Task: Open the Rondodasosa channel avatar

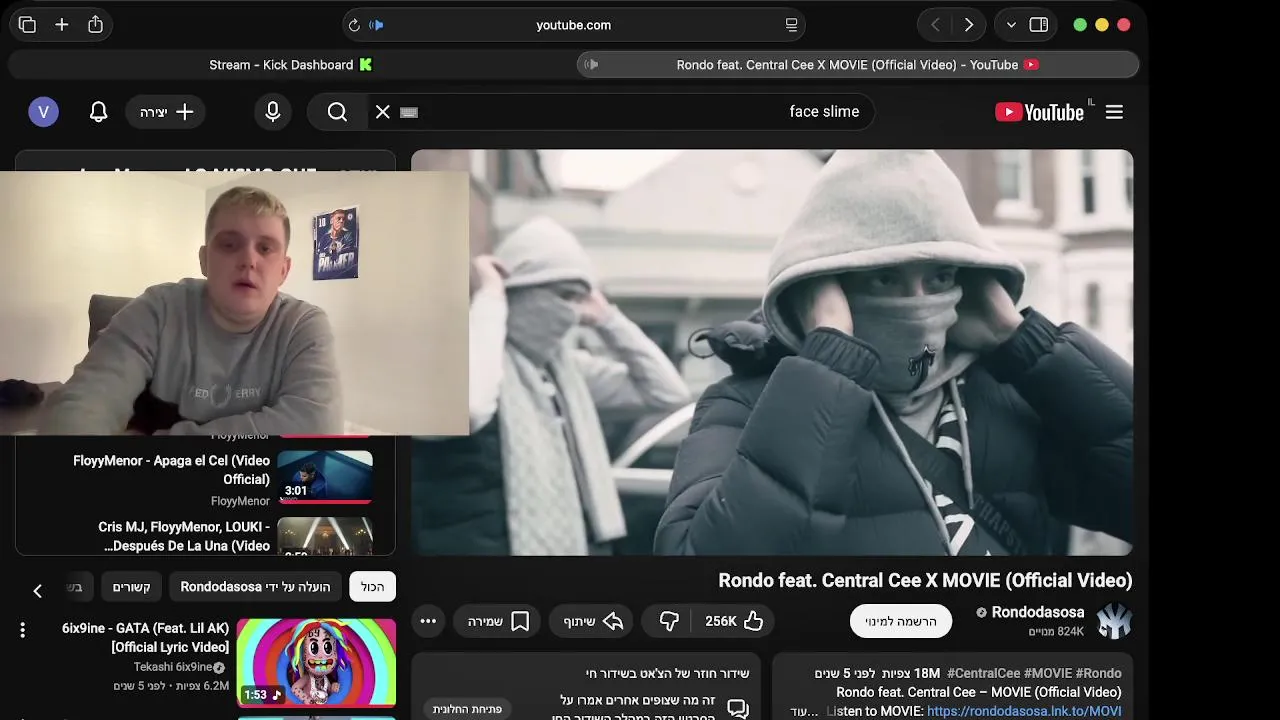Action: (1114, 621)
